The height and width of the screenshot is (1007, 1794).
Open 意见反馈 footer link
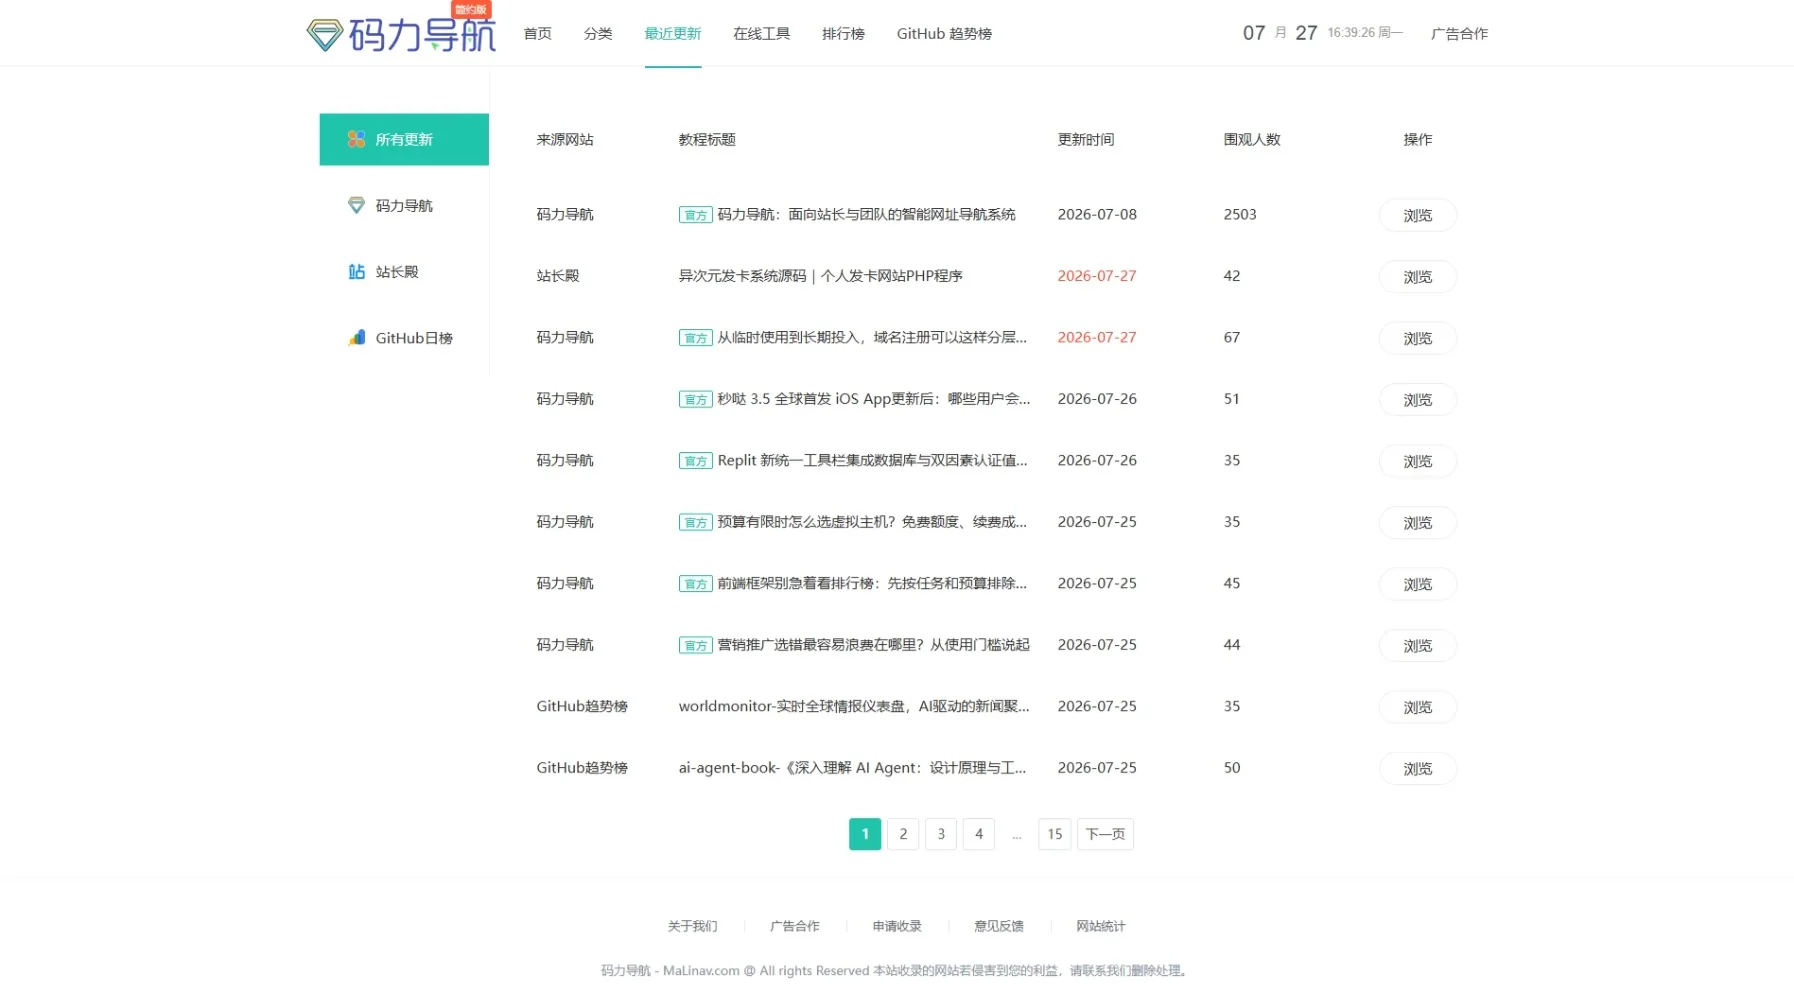[999, 926]
